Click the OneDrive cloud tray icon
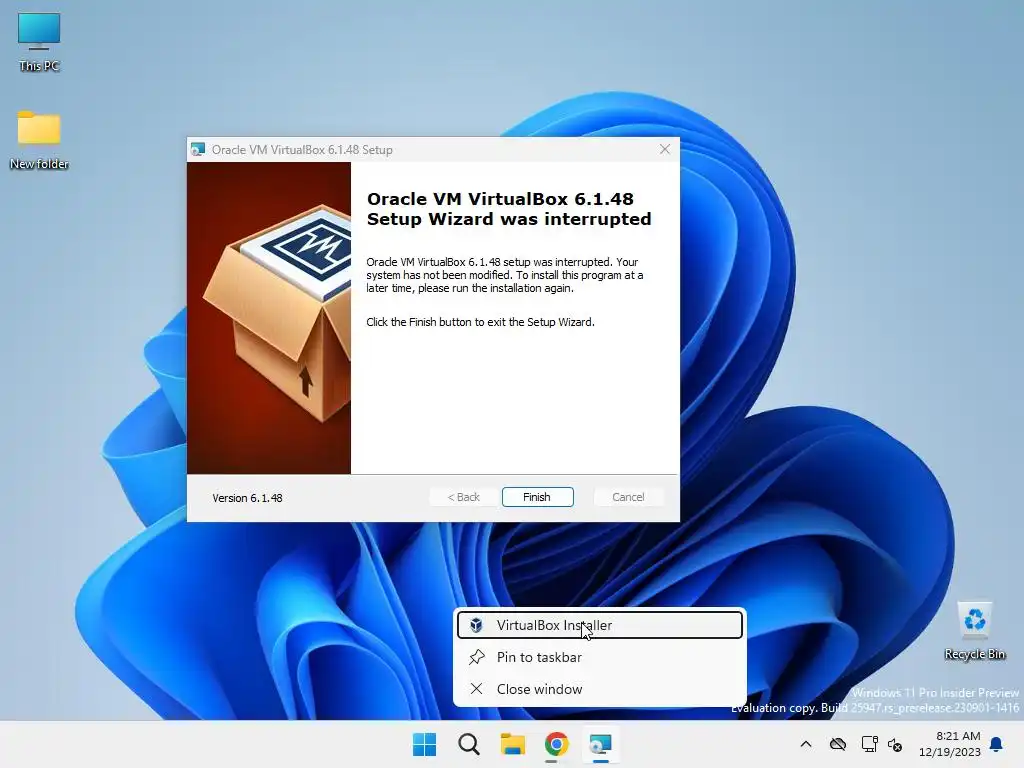 click(838, 744)
